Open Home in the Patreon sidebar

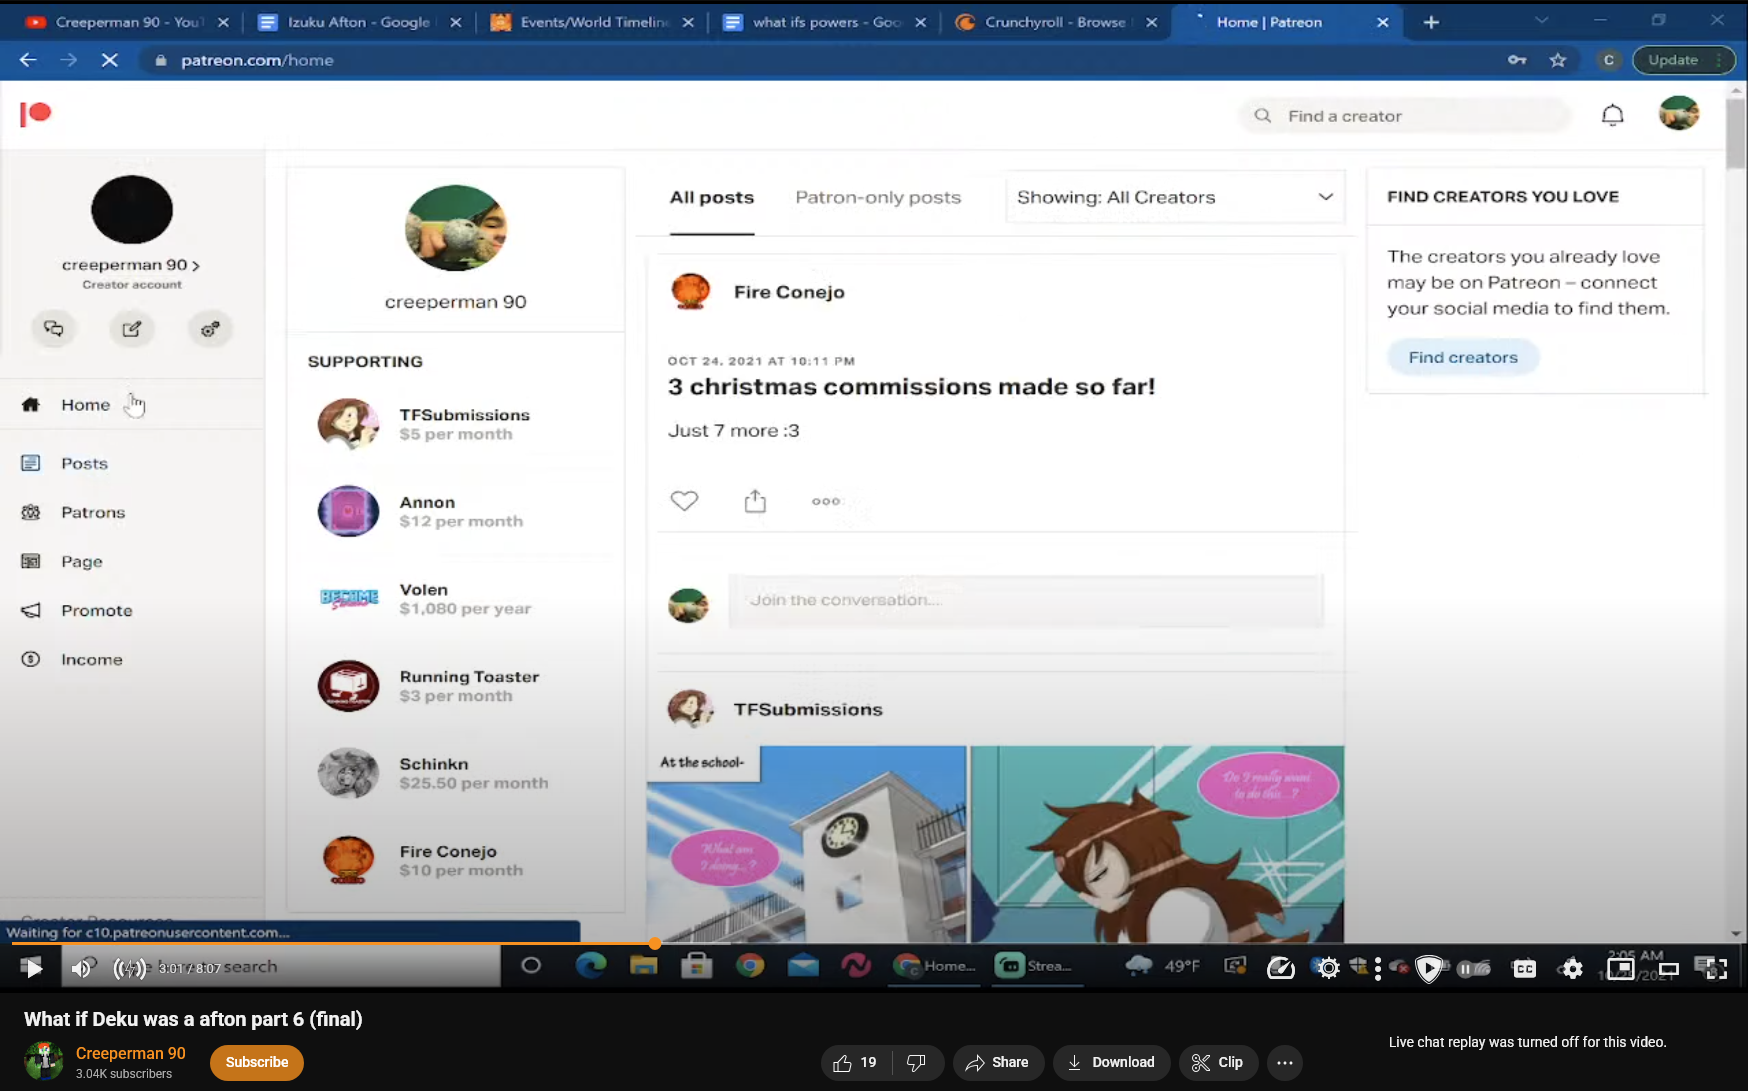pos(86,405)
